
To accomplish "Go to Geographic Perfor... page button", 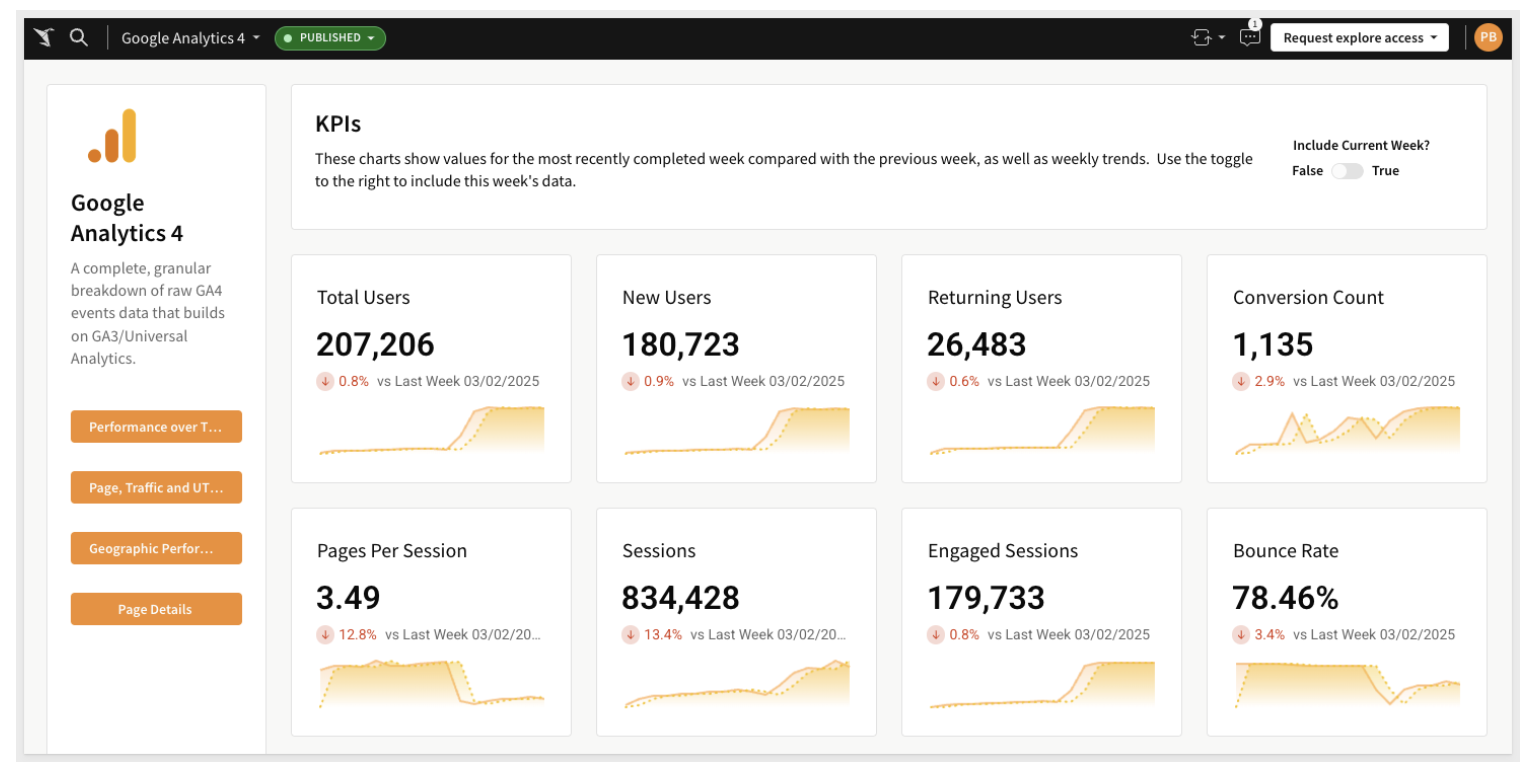I will pyautogui.click(x=156, y=548).
